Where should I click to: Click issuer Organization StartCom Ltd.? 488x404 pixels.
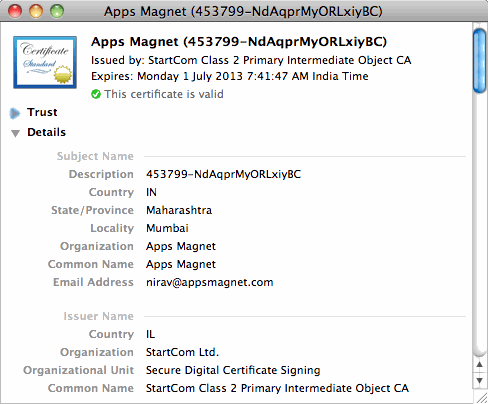point(182,352)
